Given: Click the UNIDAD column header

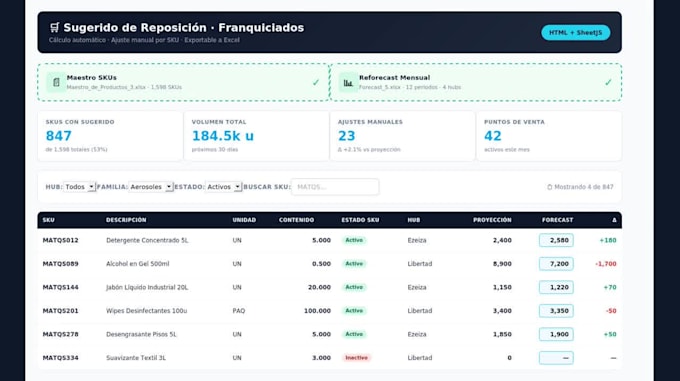Looking at the screenshot, I should tap(244, 220).
